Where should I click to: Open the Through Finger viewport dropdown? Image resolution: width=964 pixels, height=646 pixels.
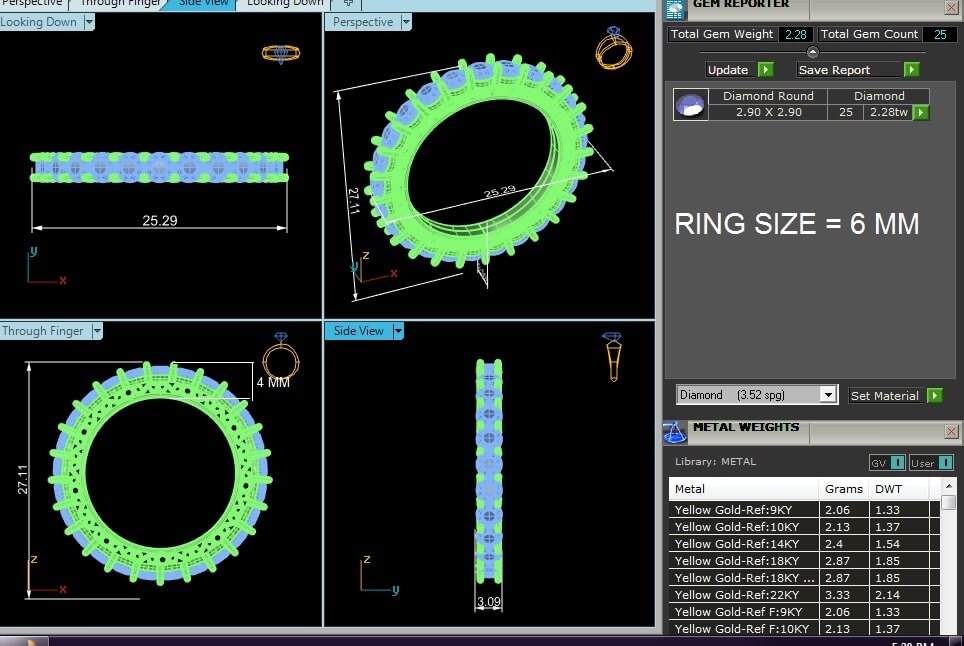coord(96,331)
